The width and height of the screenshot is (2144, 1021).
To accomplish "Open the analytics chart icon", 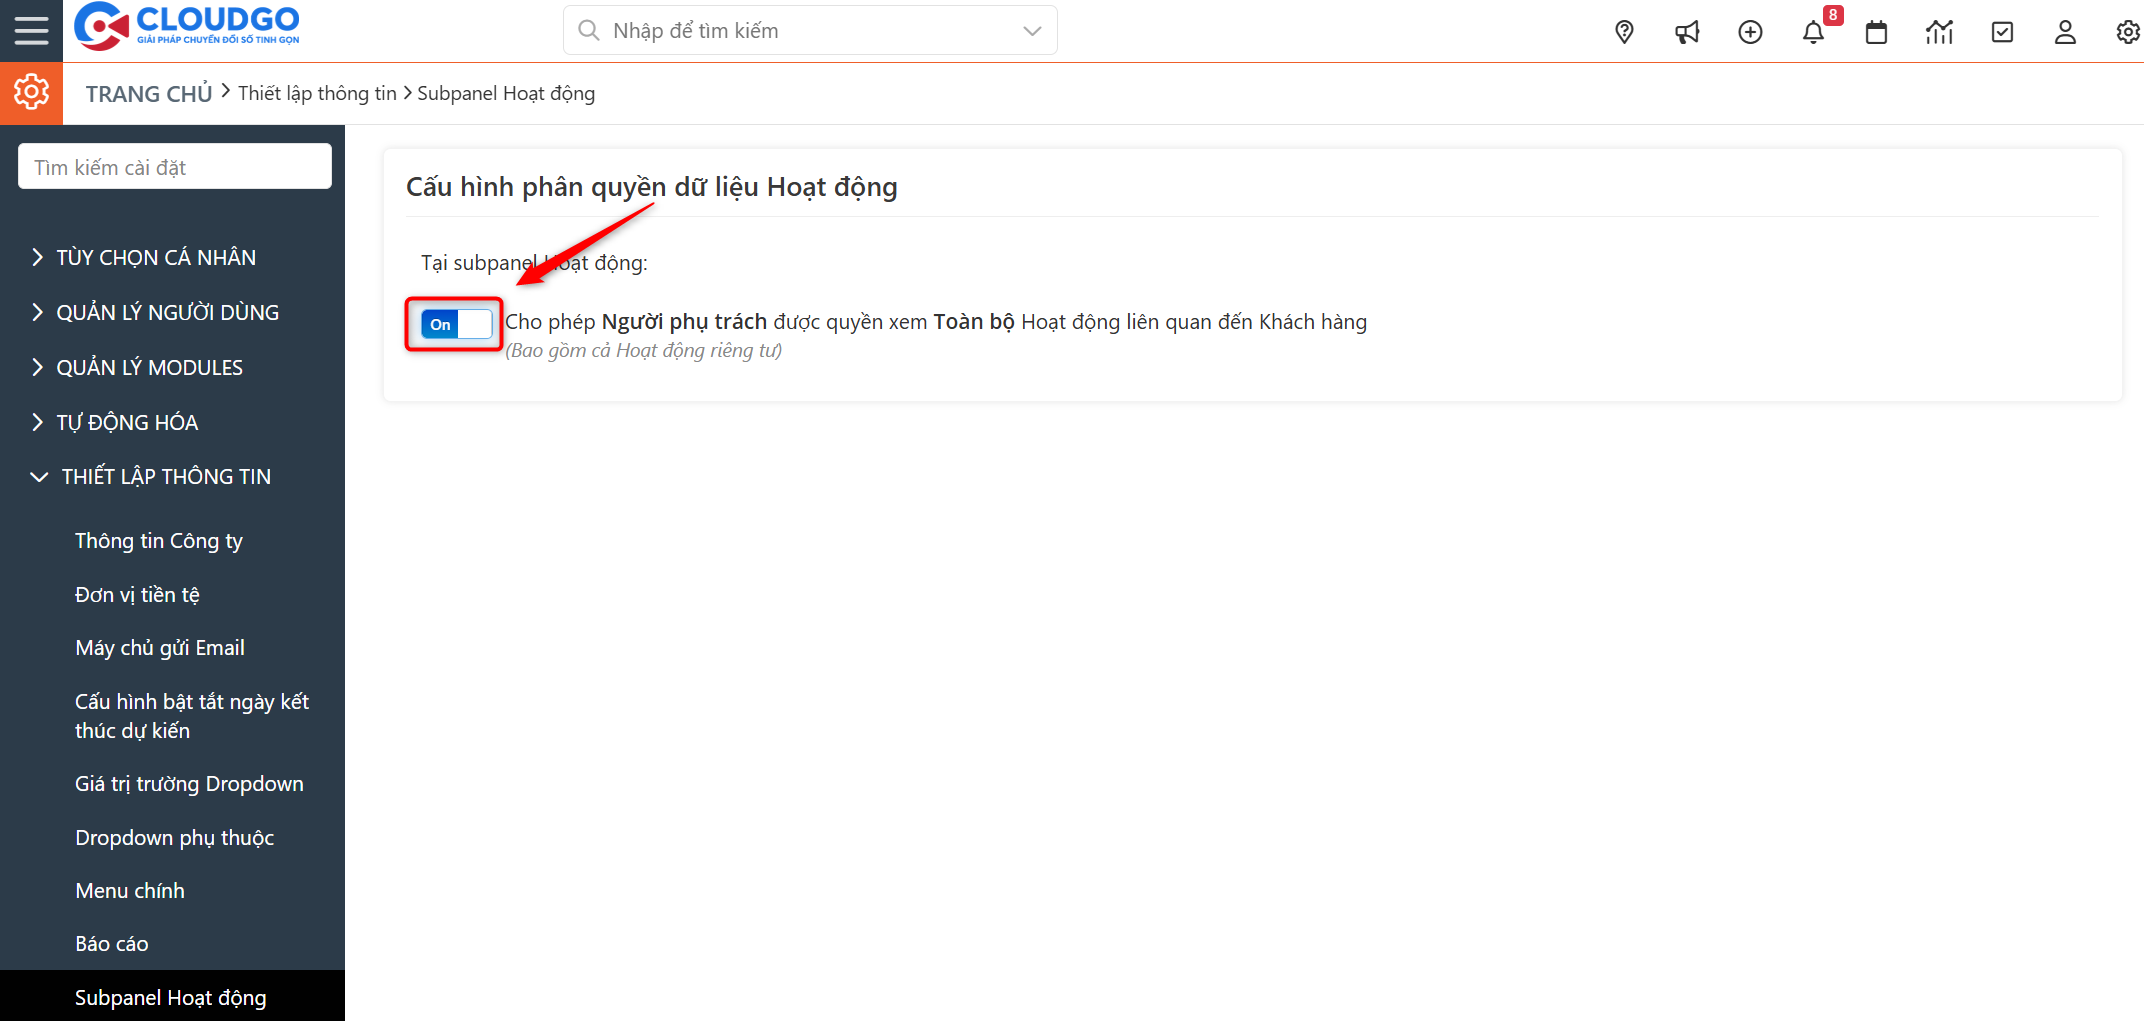I will pos(1938,31).
